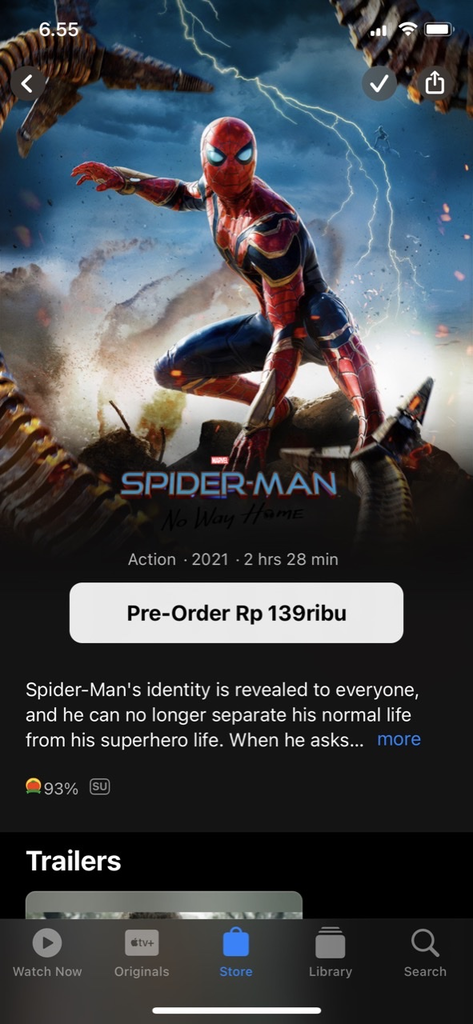Switch to the Originals tab
The image size is (473, 1024).
pyautogui.click(x=142, y=953)
